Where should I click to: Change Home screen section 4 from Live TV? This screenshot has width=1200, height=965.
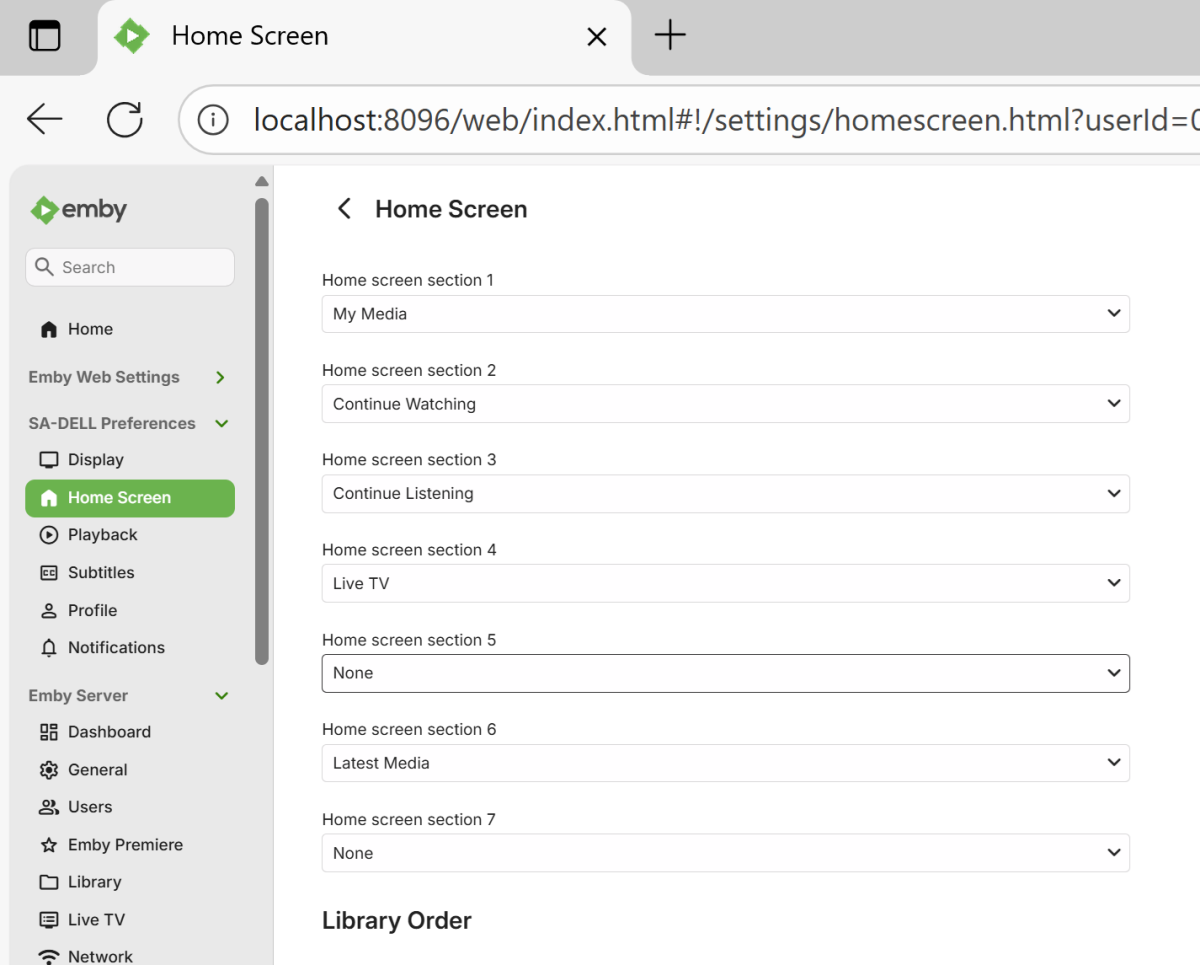(x=725, y=584)
